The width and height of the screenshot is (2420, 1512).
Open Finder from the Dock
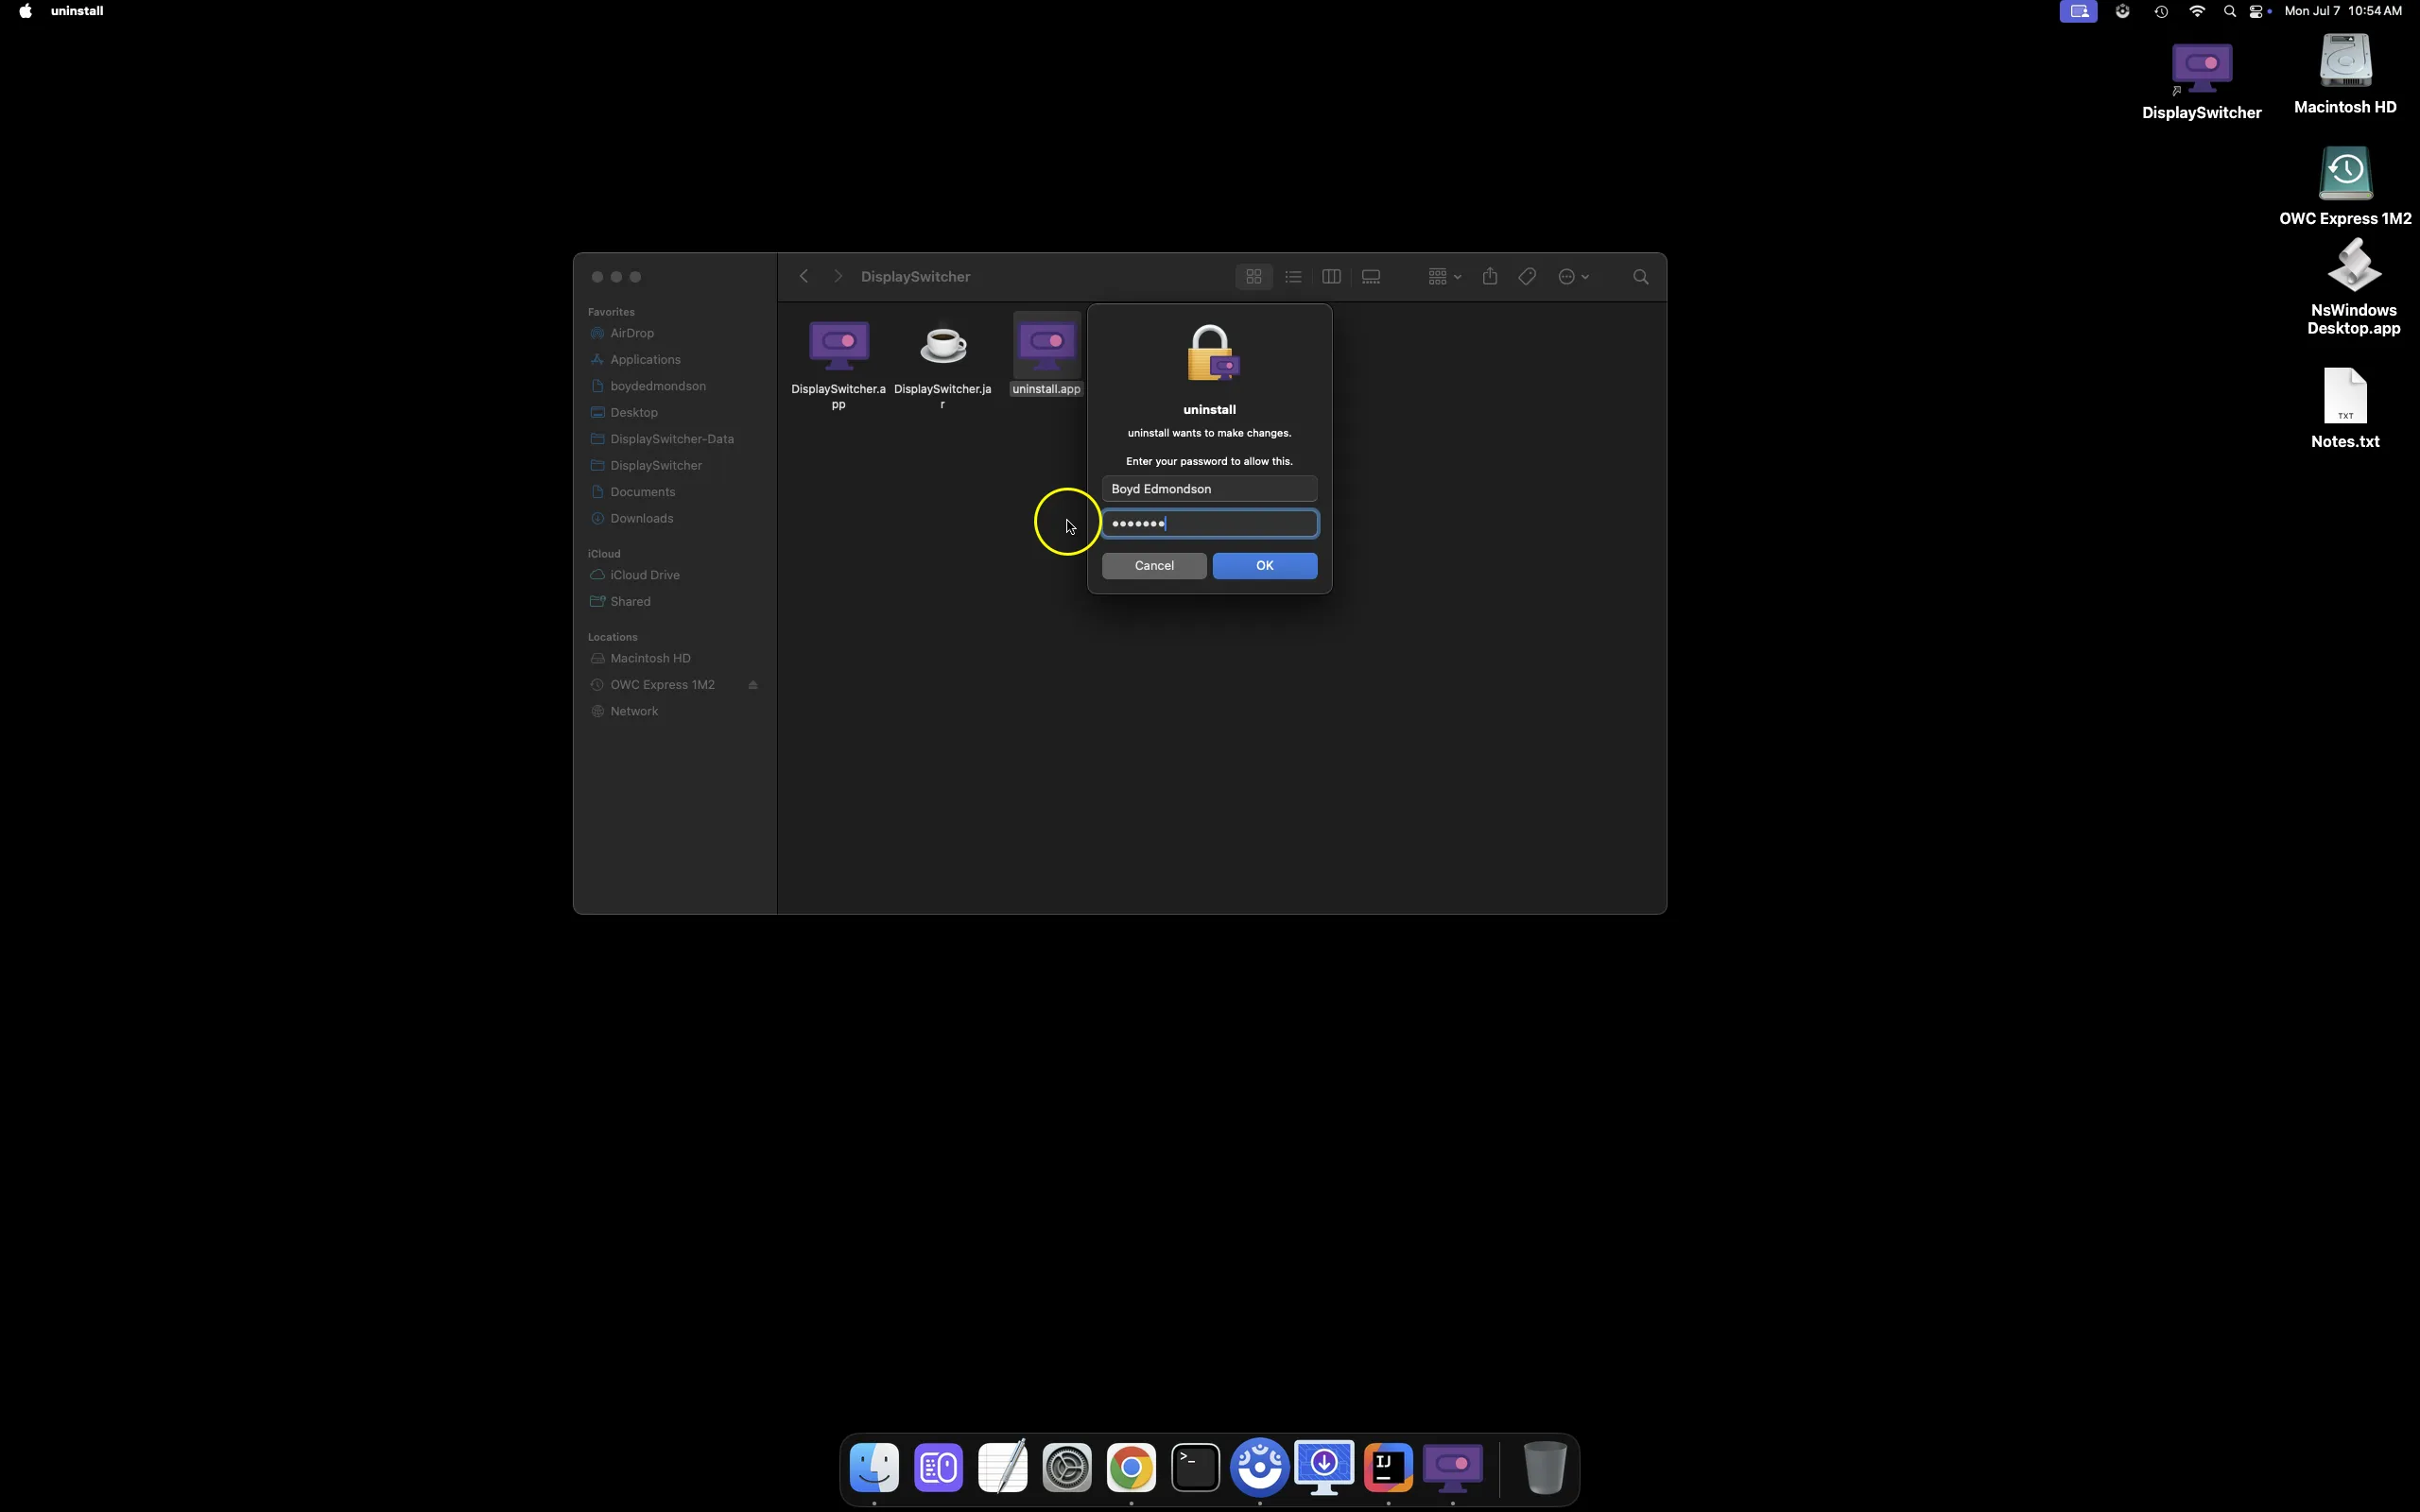[874, 1467]
